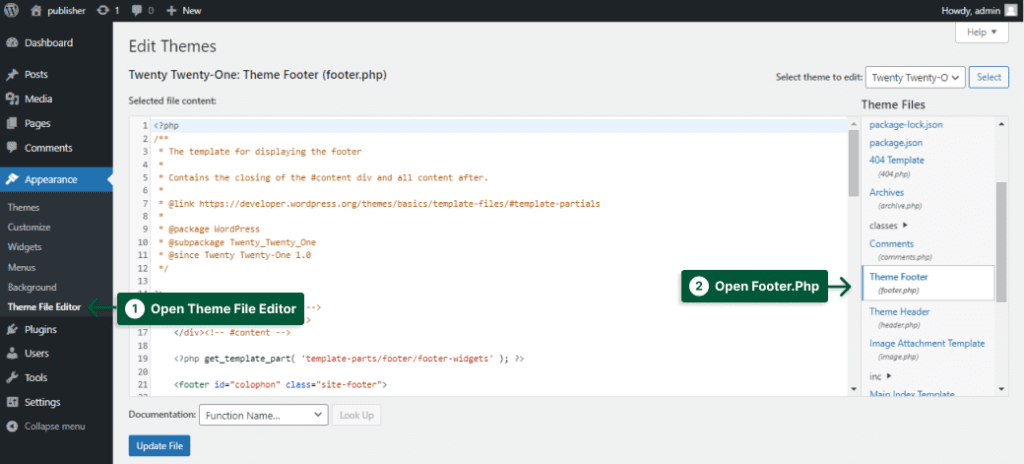Image resolution: width=1024 pixels, height=464 pixels.
Task: Click the Comments icon in sidebar
Action: (x=12, y=148)
